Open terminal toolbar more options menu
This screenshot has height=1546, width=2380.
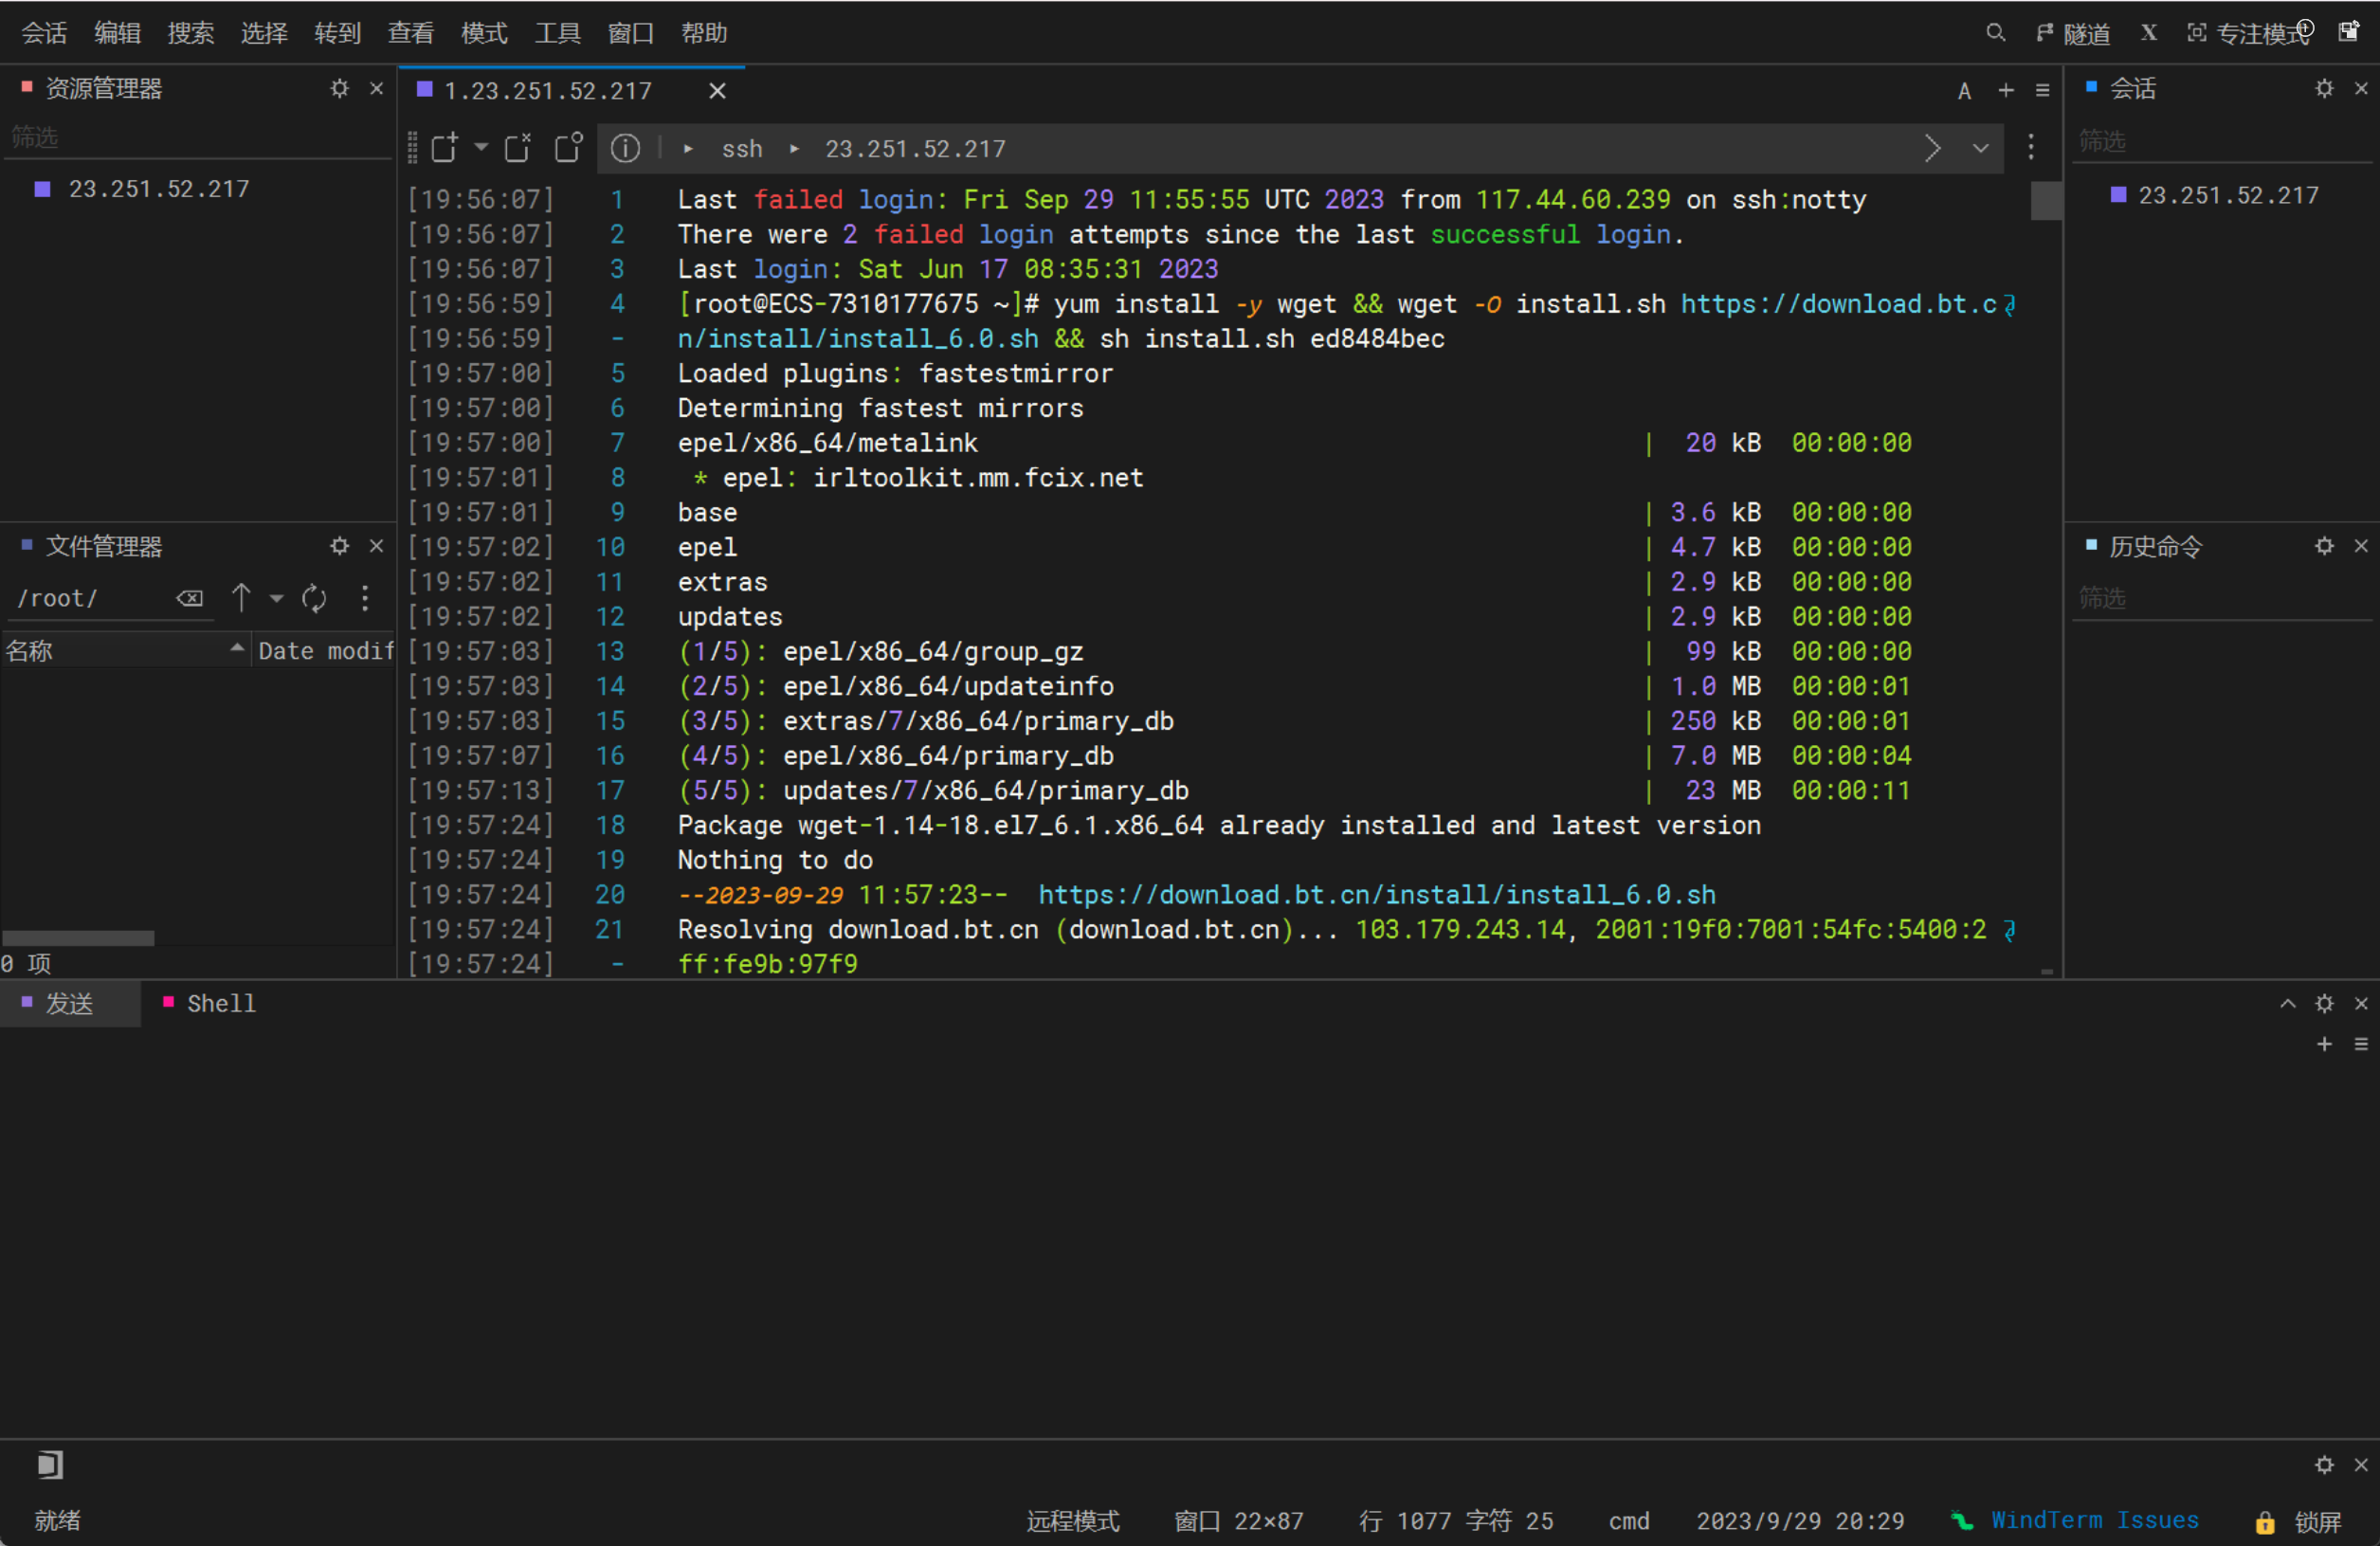(2031, 148)
